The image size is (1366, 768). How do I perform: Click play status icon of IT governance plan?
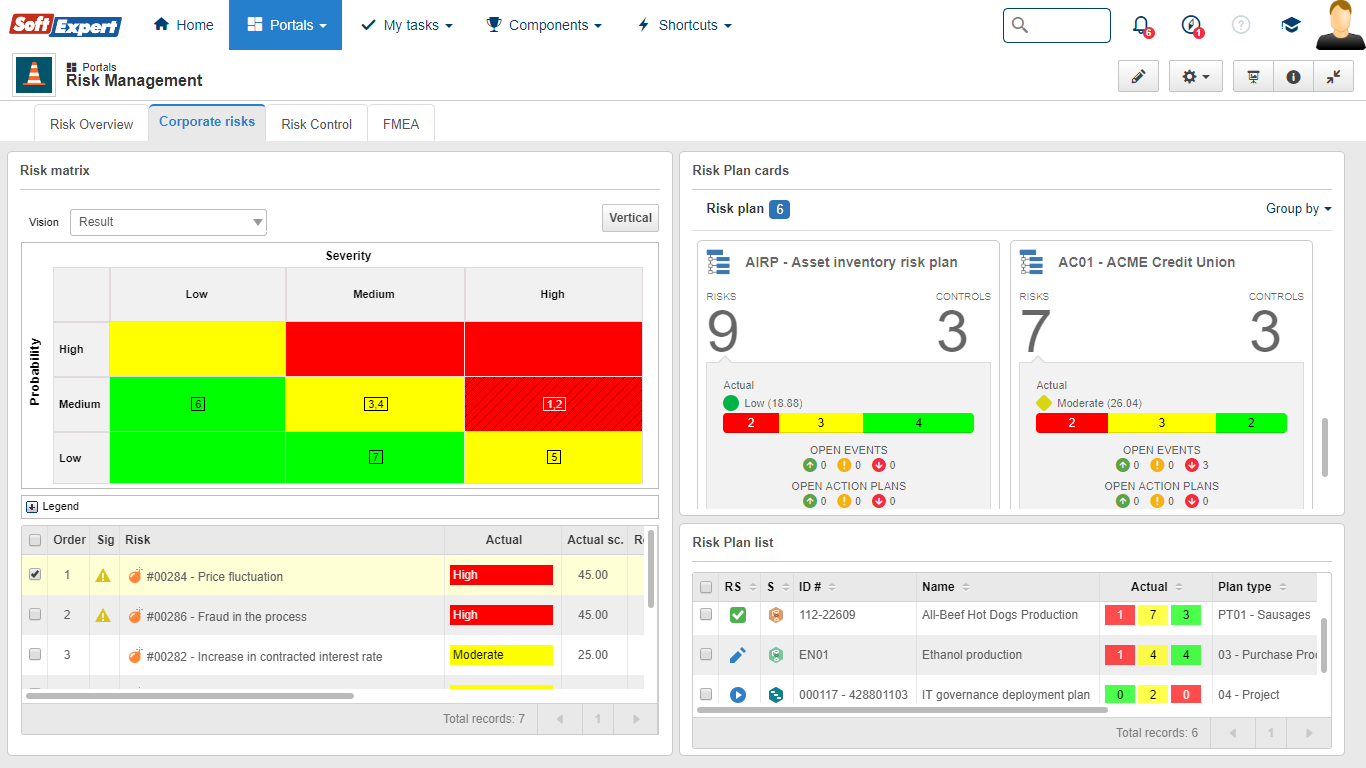click(x=738, y=694)
